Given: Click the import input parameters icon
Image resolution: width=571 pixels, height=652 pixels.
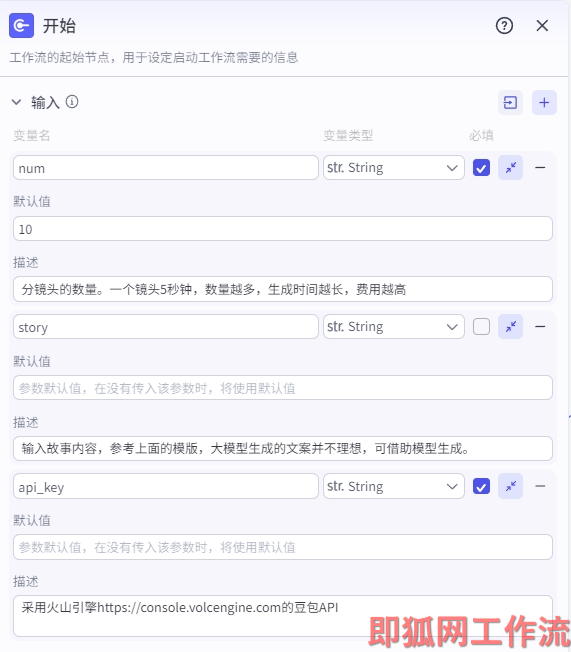Looking at the screenshot, I should 510,102.
